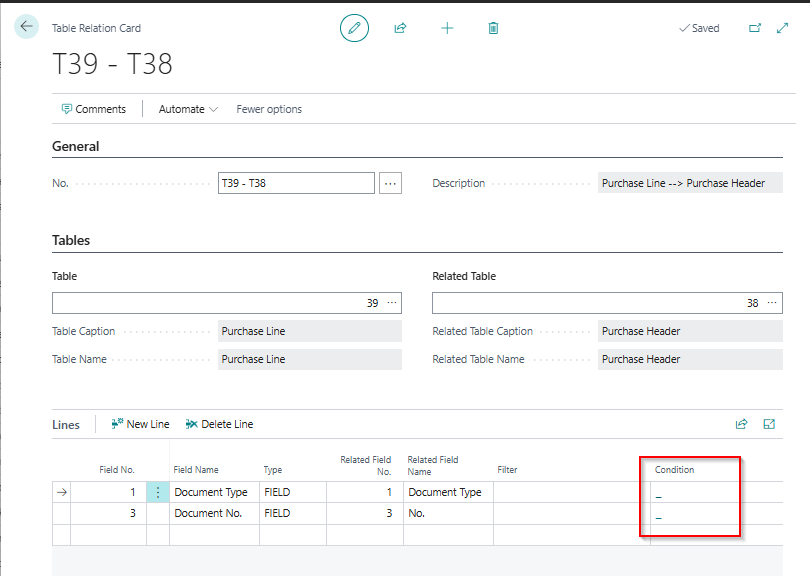This screenshot has height=576, width=810.
Task: Click Fewer options
Action: [269, 109]
